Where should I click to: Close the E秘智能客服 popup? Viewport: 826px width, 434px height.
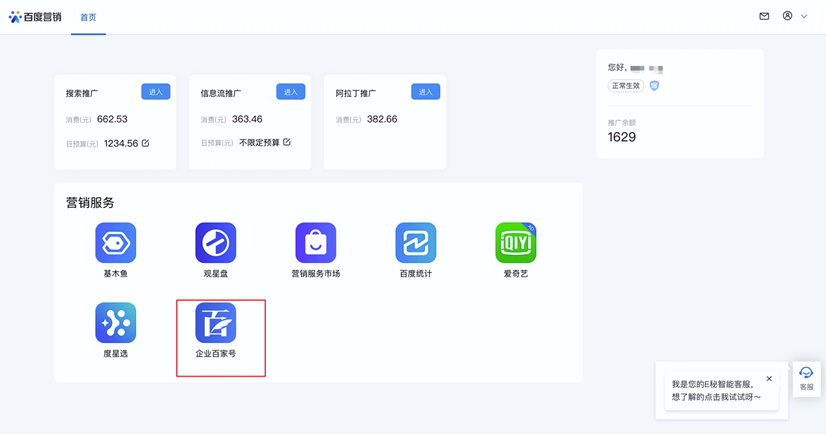769,378
